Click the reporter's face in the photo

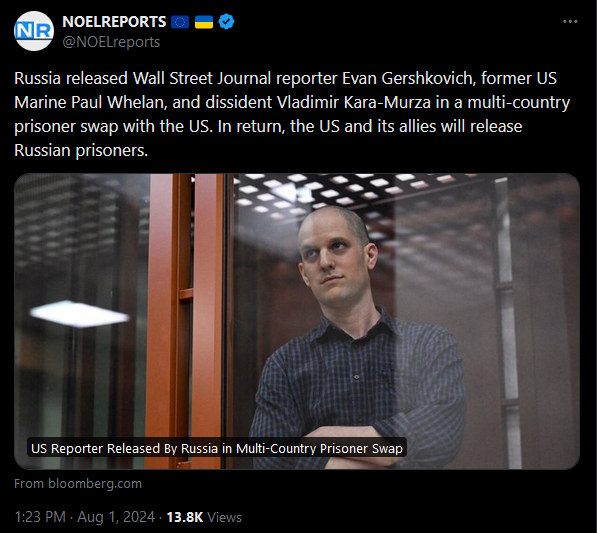click(x=335, y=259)
